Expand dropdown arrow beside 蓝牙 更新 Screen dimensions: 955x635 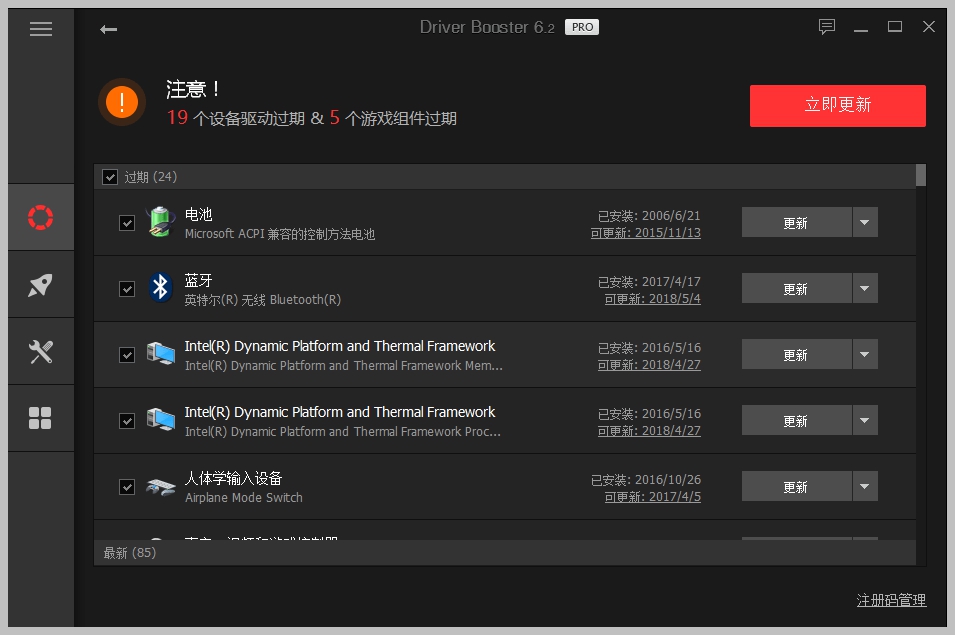click(865, 288)
